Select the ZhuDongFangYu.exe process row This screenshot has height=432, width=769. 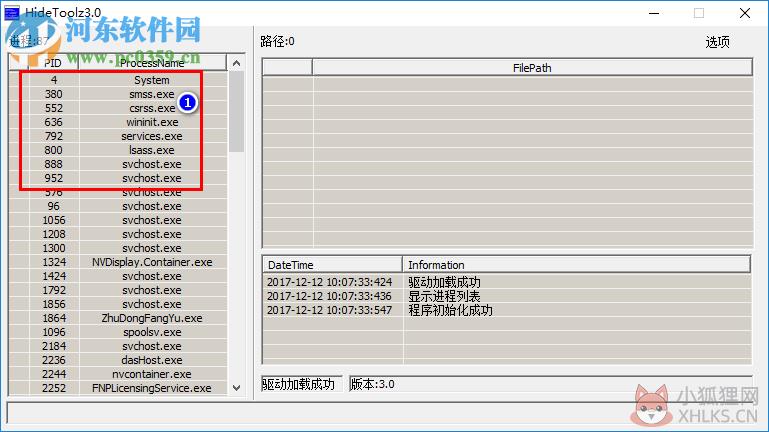[118, 318]
